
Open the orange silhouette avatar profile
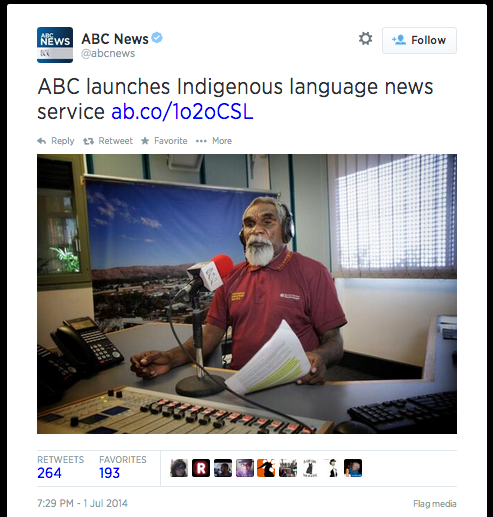266,468
